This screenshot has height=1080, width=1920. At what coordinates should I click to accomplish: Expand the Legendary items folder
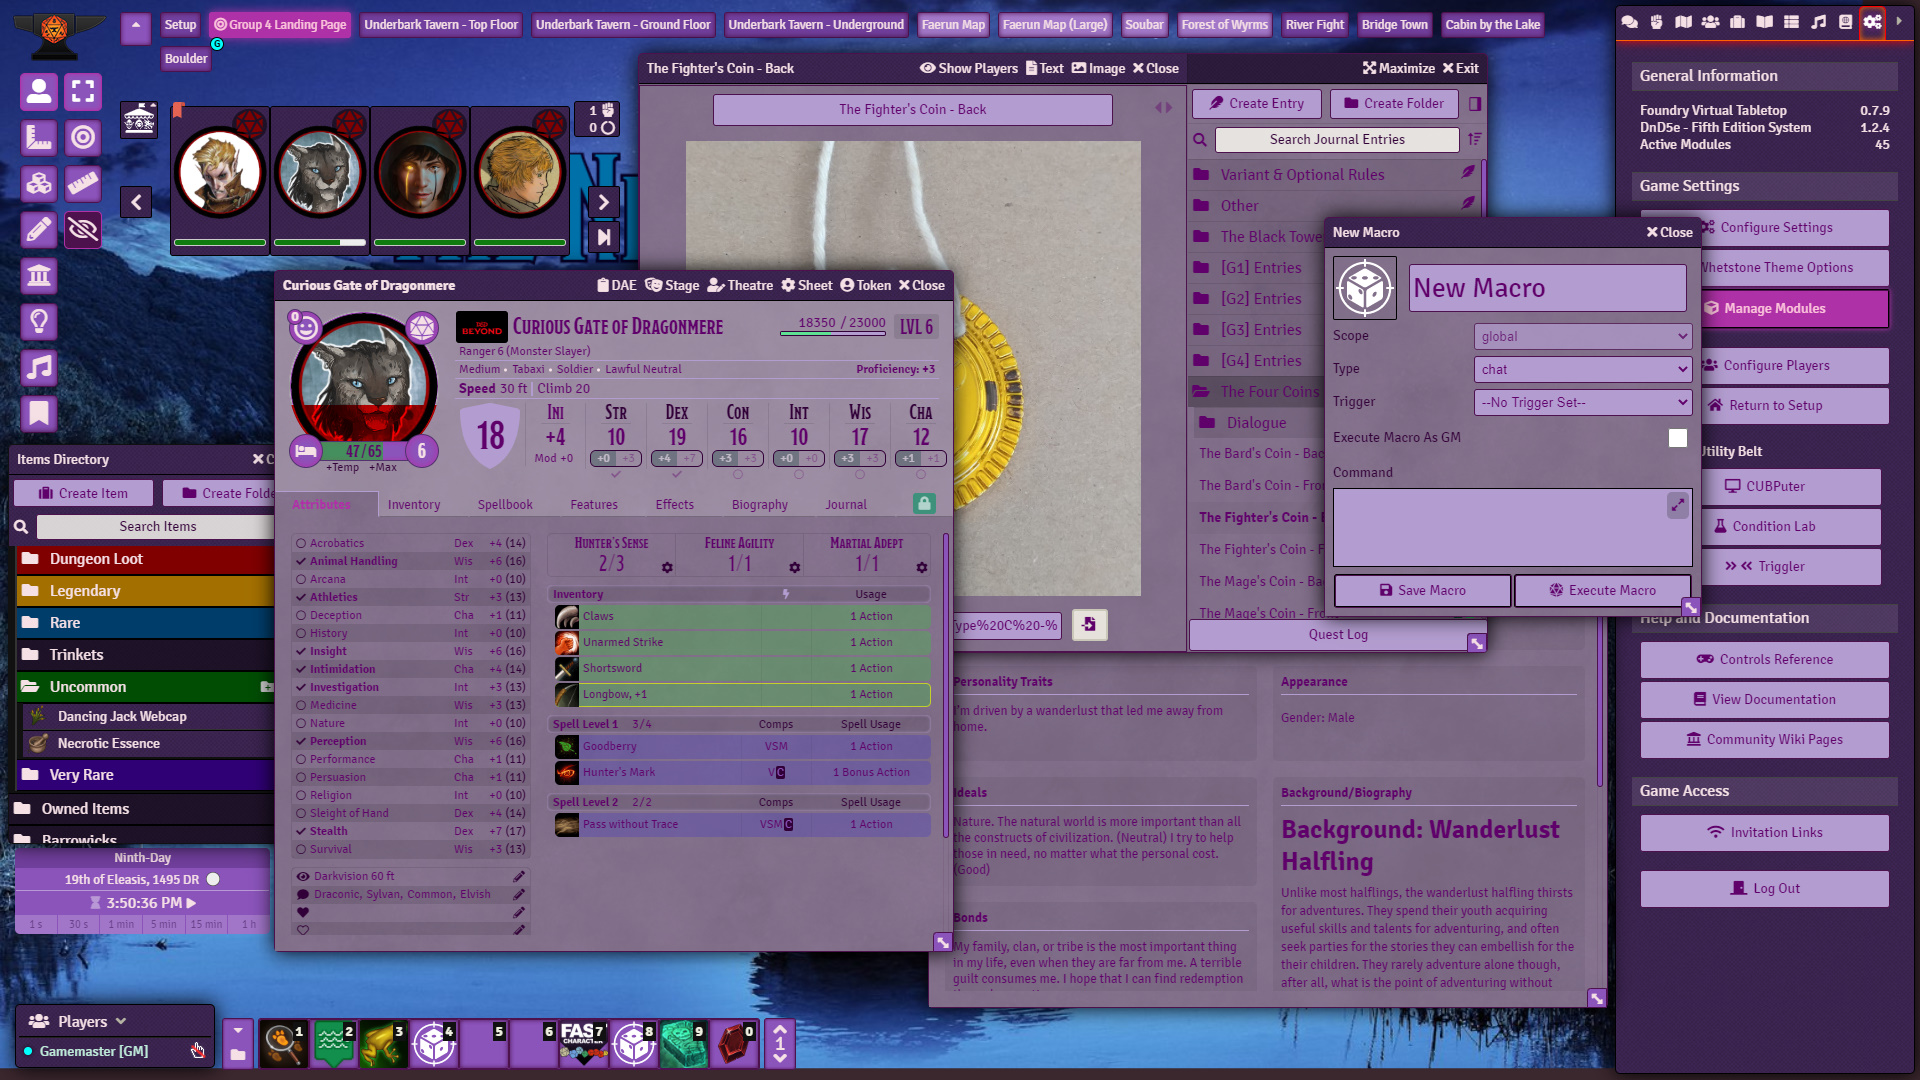click(x=85, y=591)
